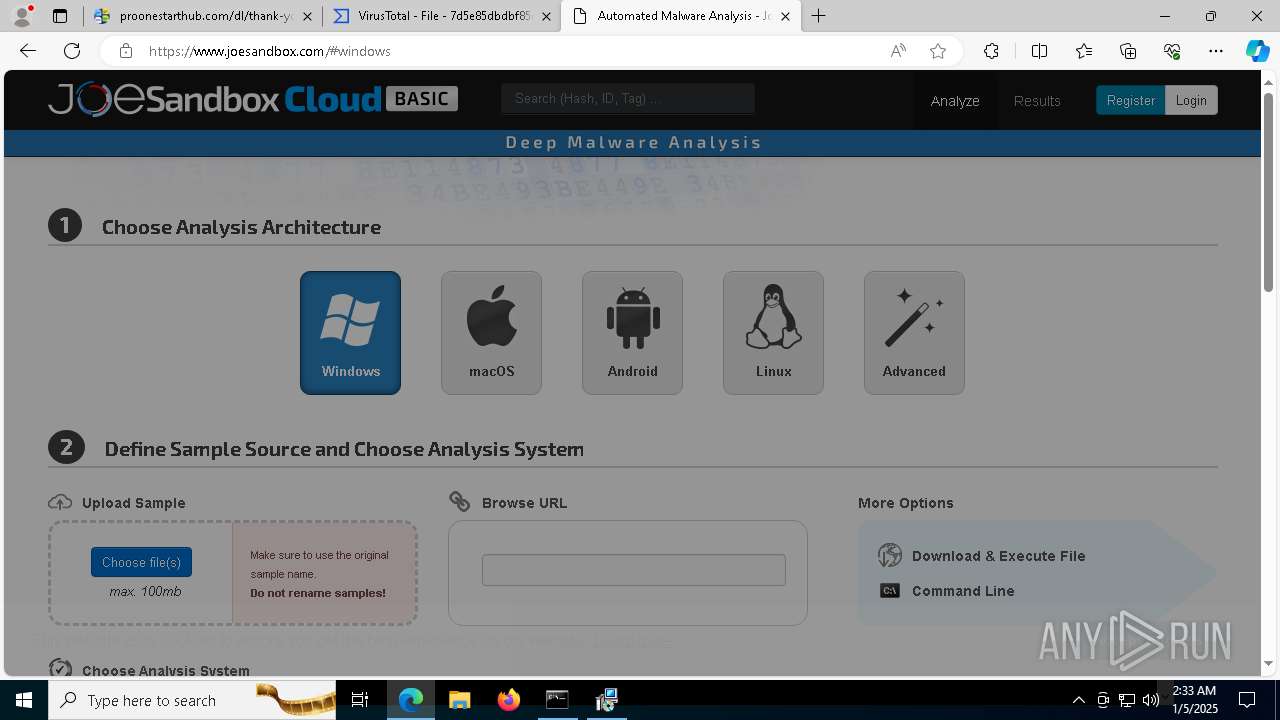Open the Command Line option
This screenshot has height=720, width=1280.
coord(947,591)
